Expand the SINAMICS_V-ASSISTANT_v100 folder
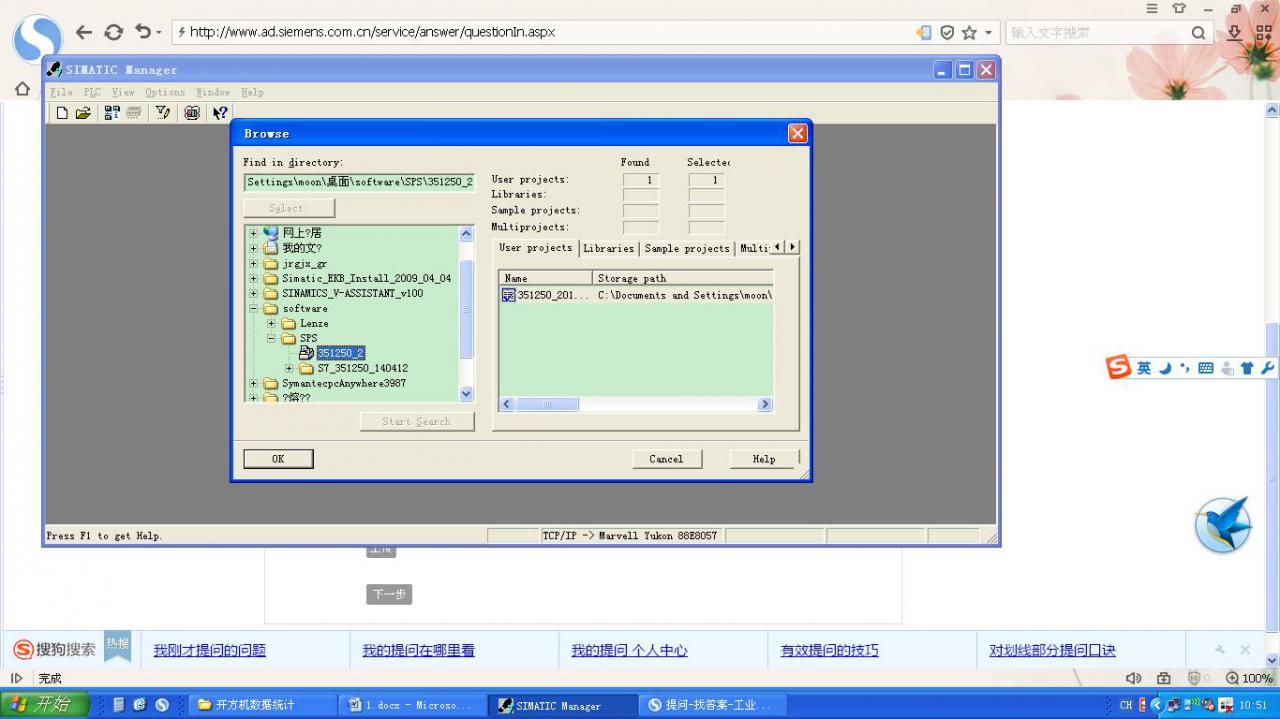Viewport: 1280px width, 719px height. [254, 294]
